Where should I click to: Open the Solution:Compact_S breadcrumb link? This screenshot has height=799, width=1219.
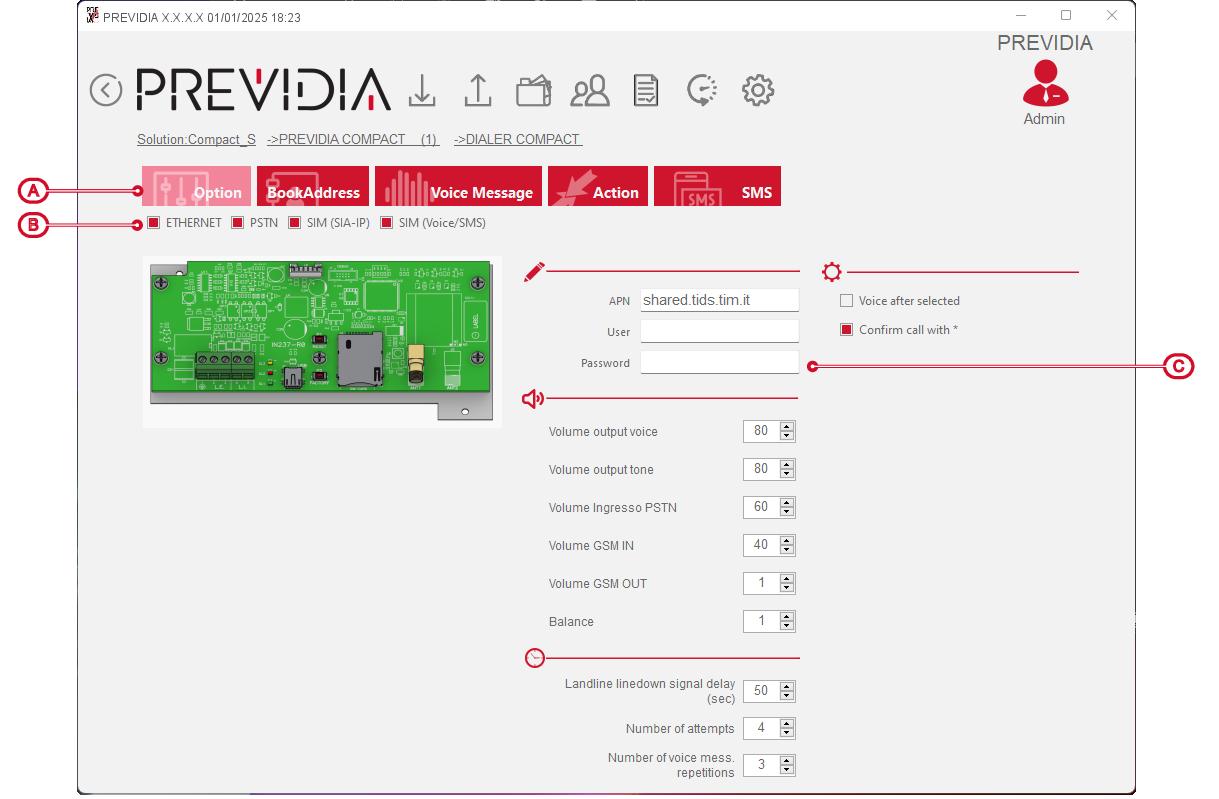pos(196,140)
